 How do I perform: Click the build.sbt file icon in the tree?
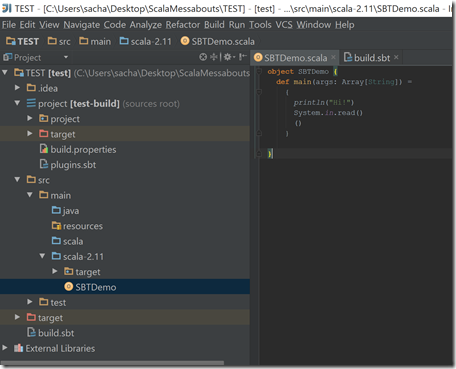pyautogui.click(x=31, y=333)
